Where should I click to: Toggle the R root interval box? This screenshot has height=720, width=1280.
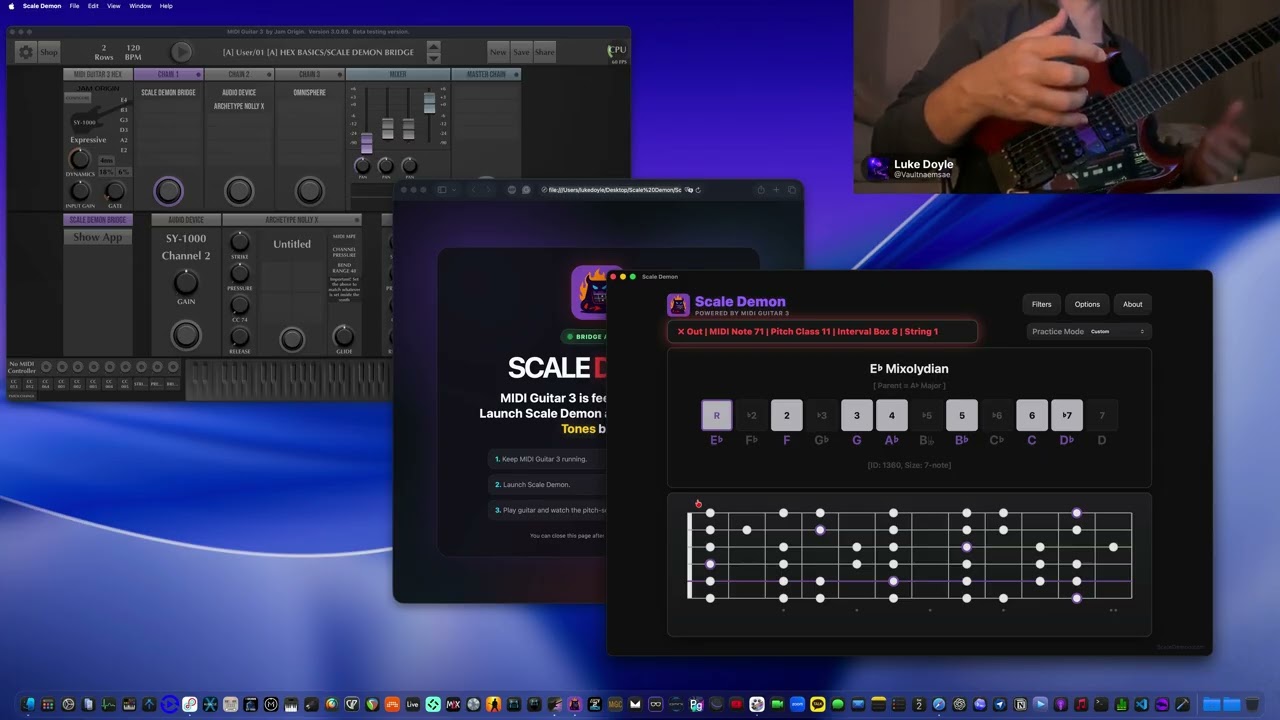[x=716, y=415]
